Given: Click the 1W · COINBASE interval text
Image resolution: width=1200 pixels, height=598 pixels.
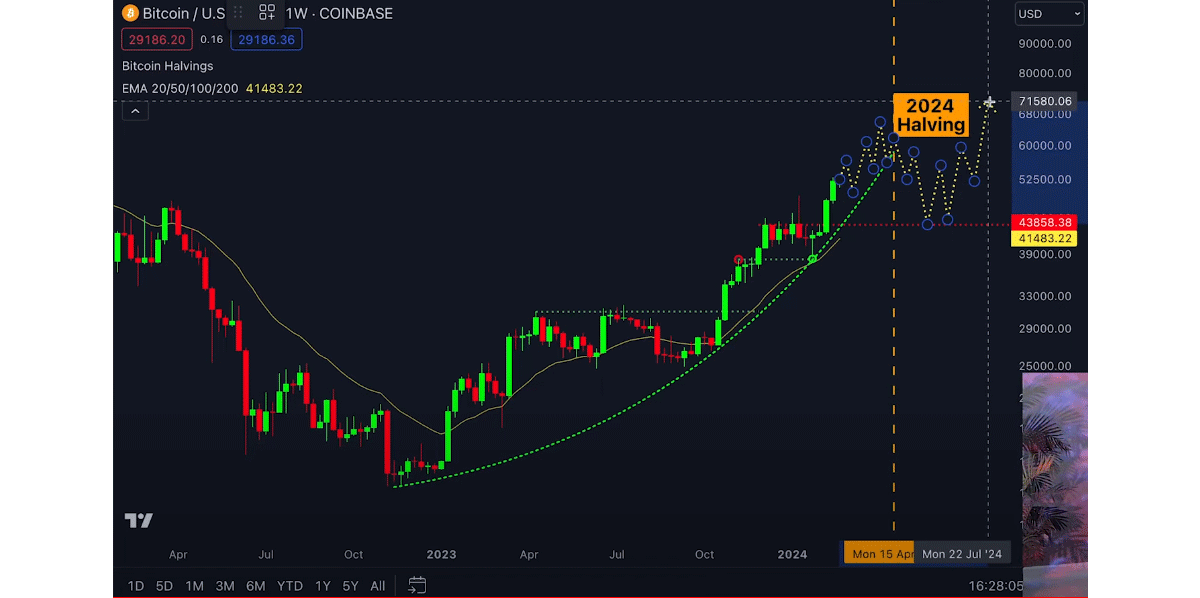Looking at the screenshot, I should (x=340, y=13).
